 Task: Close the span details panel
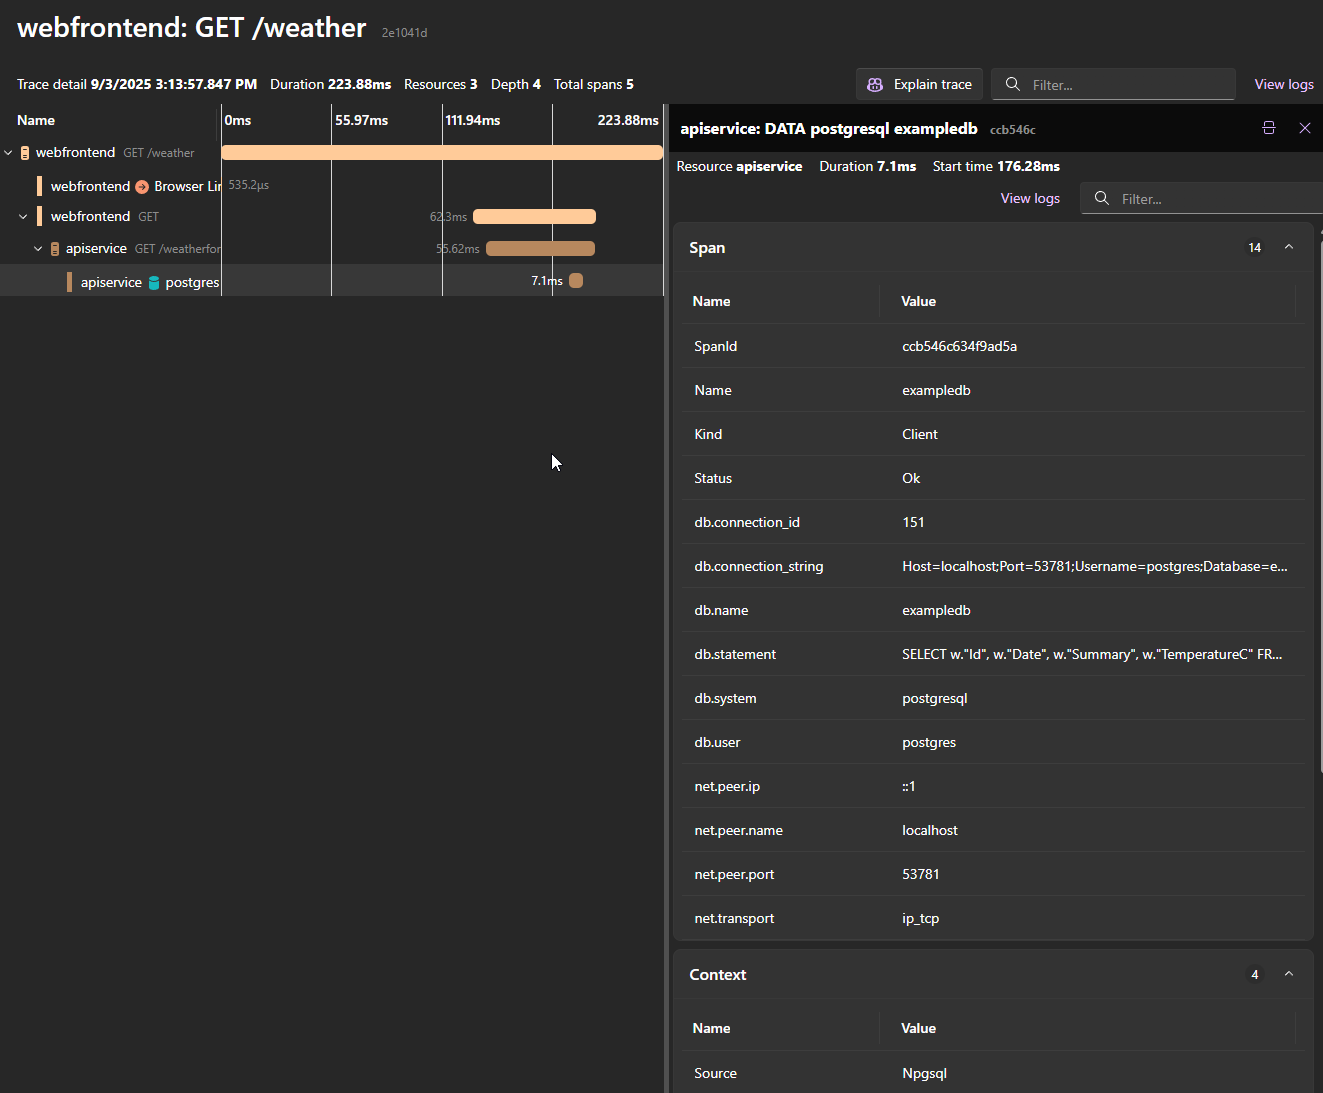point(1305,128)
